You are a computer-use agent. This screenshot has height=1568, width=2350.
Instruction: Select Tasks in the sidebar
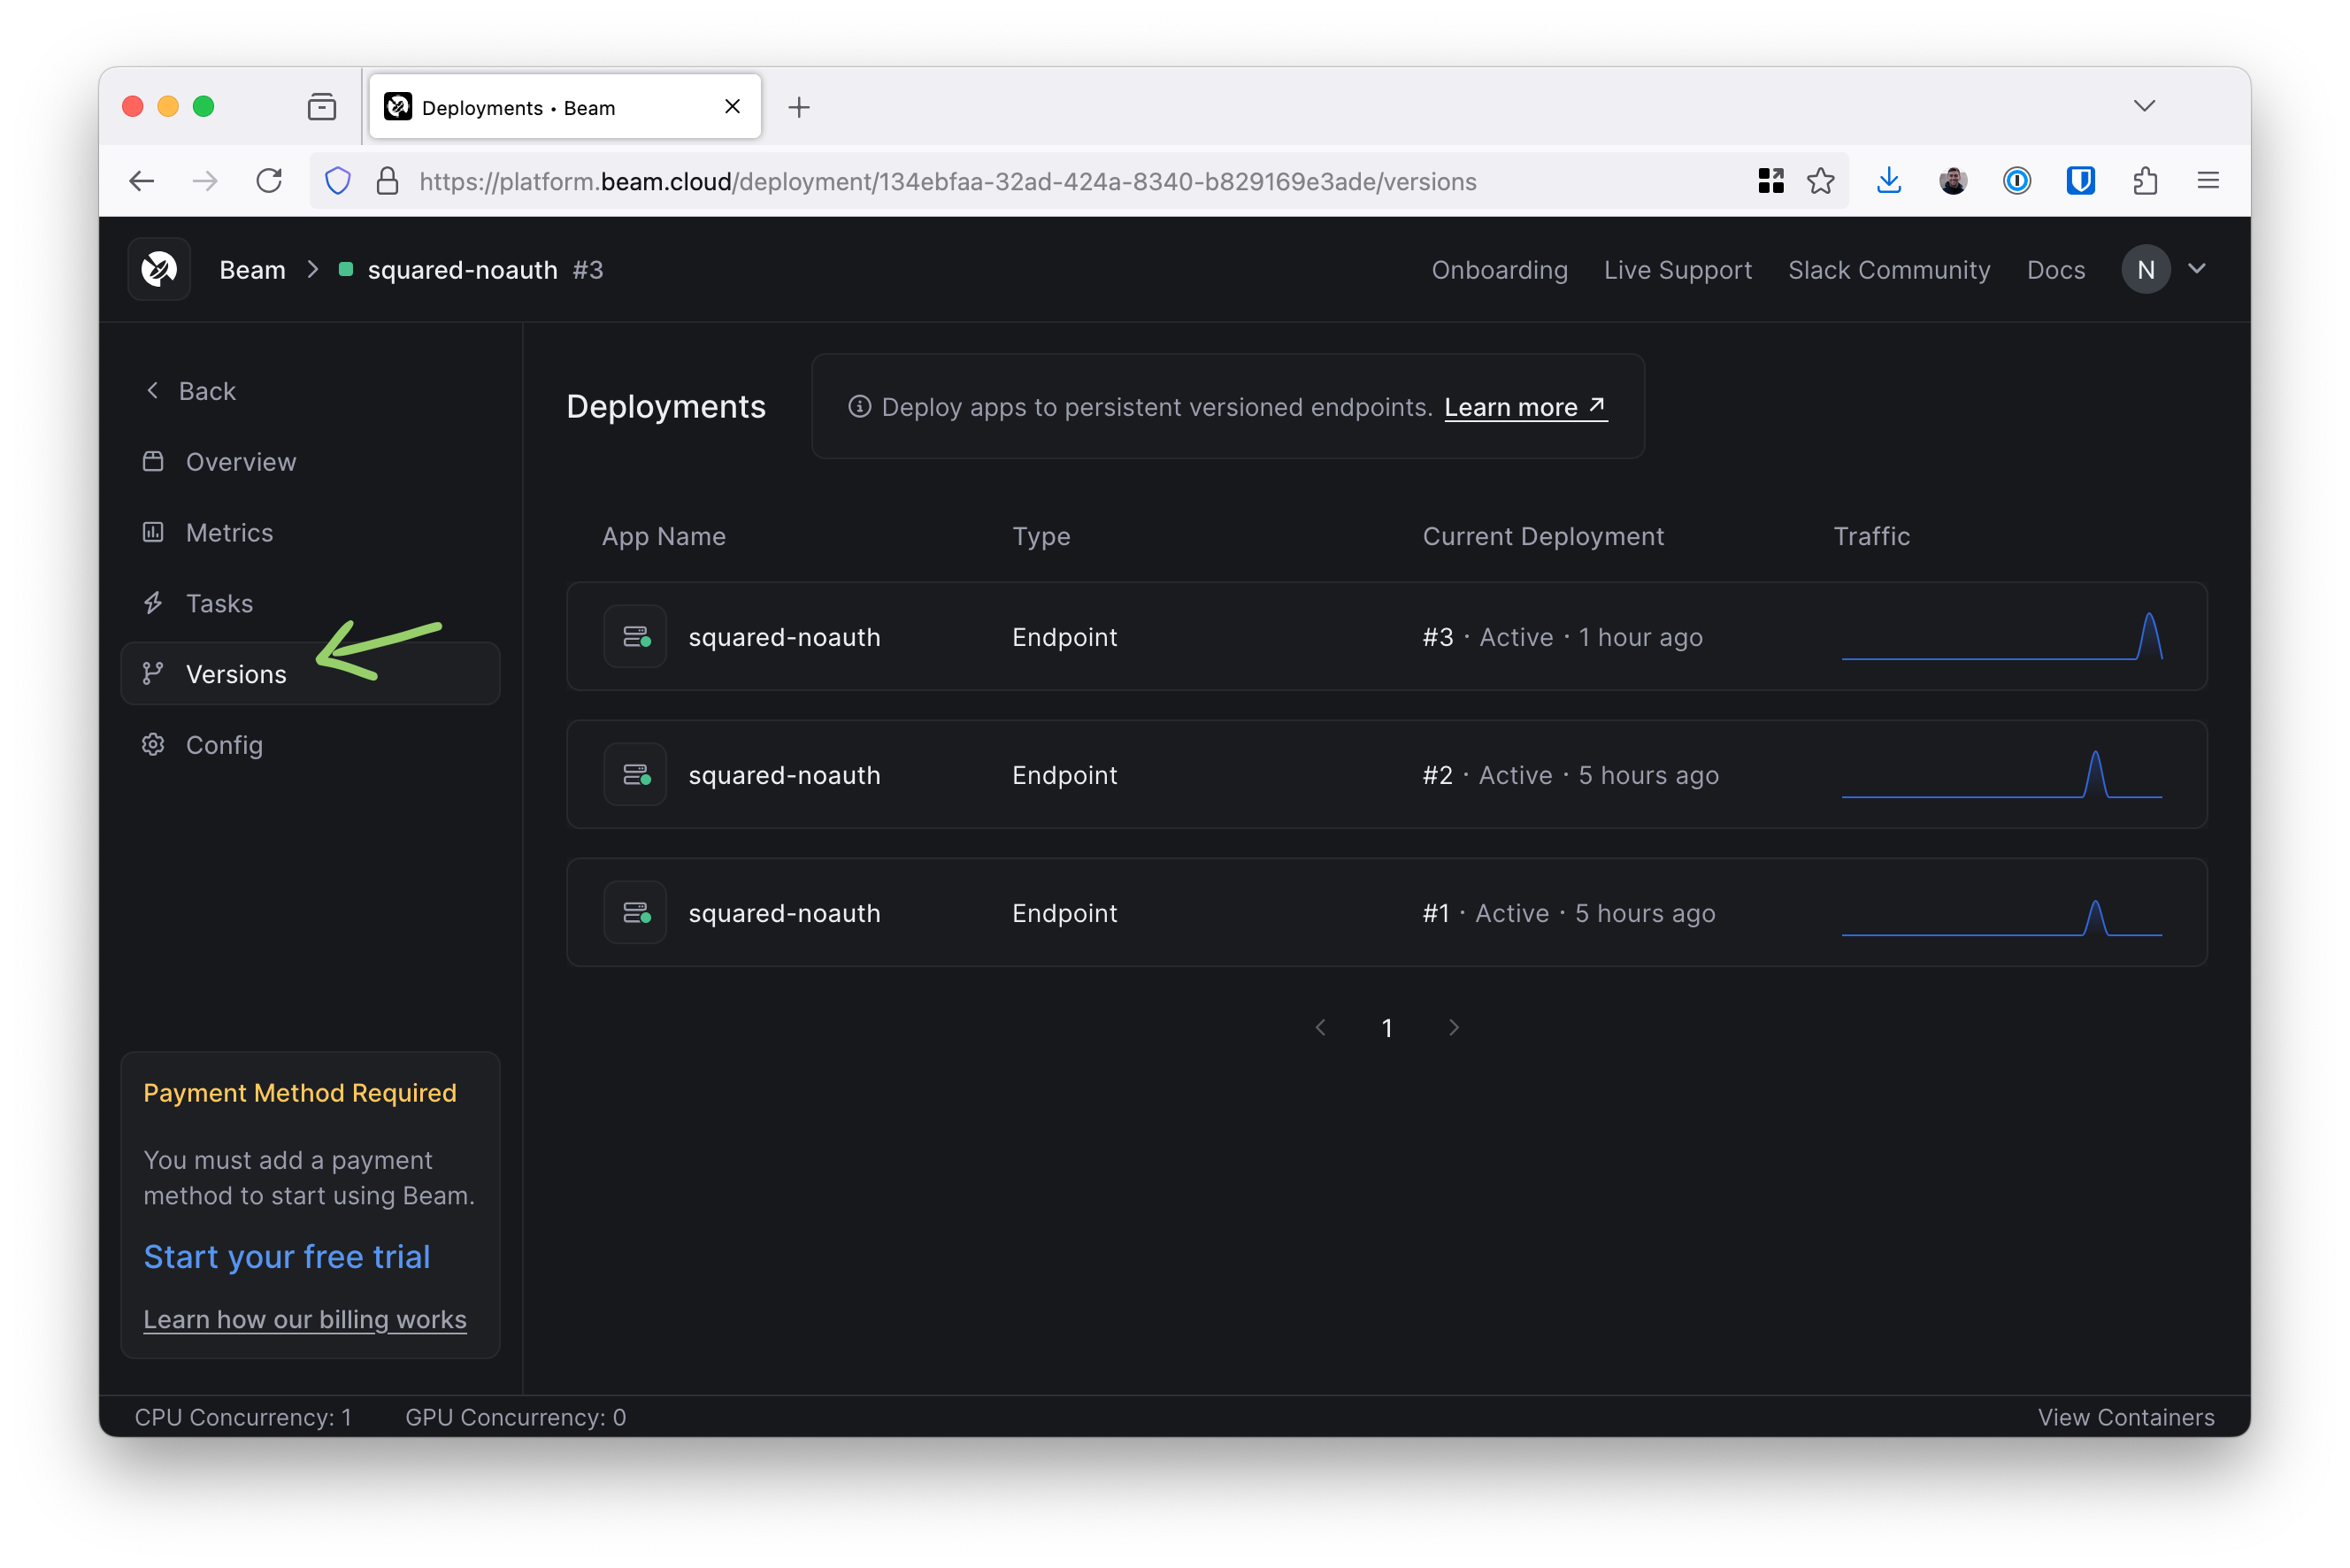click(219, 604)
